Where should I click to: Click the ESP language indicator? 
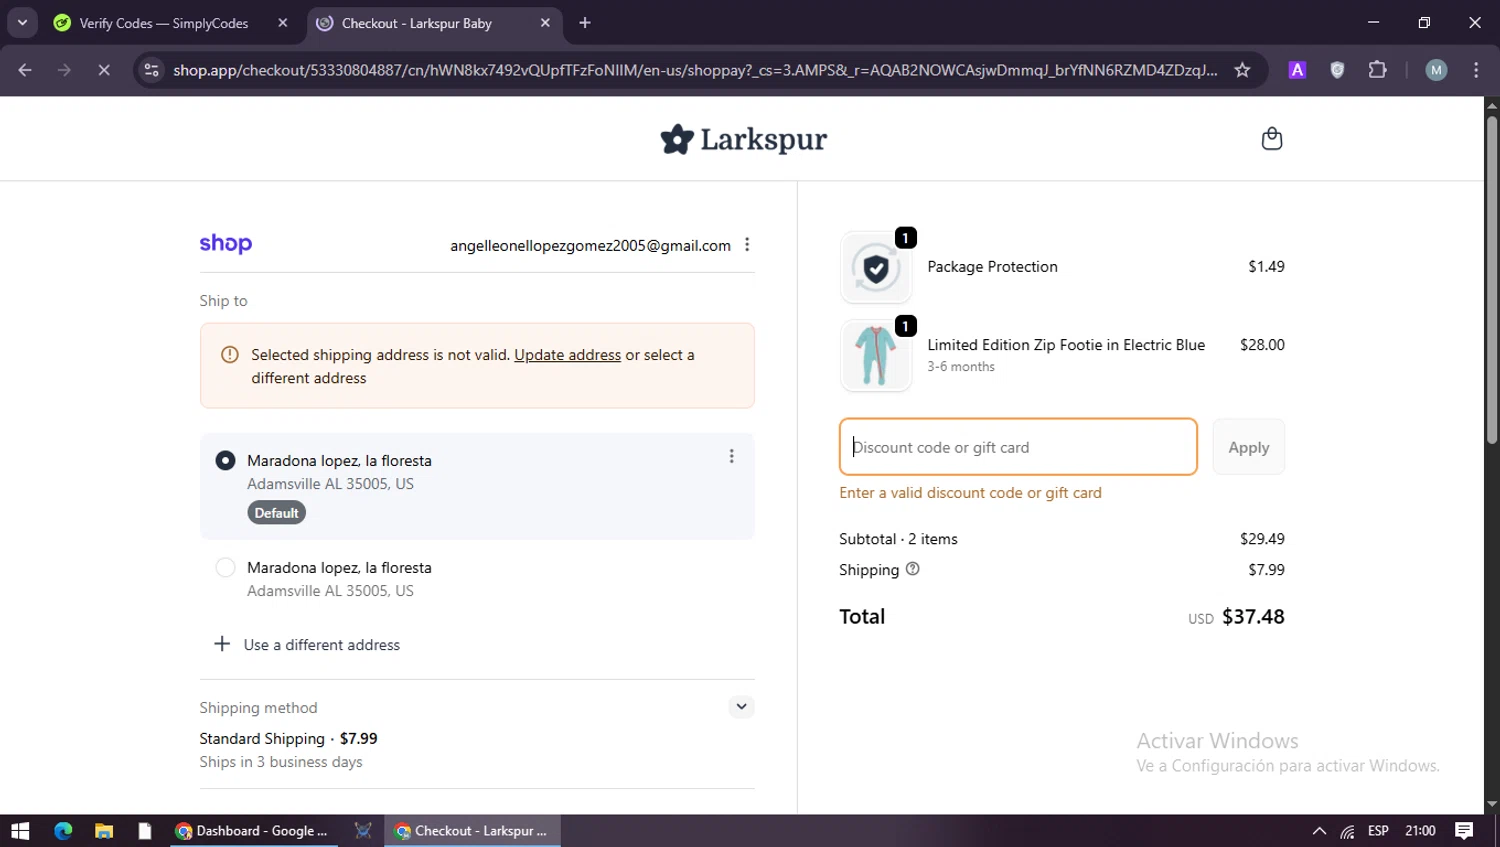1378,831
